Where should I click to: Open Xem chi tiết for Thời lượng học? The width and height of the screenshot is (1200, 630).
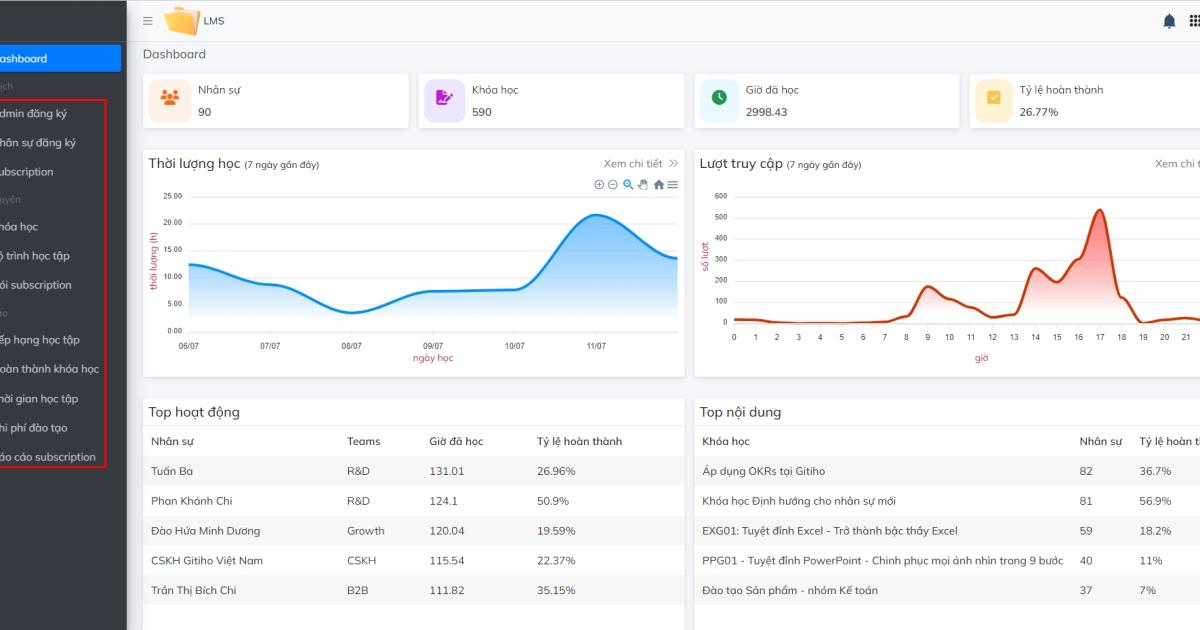coord(640,164)
